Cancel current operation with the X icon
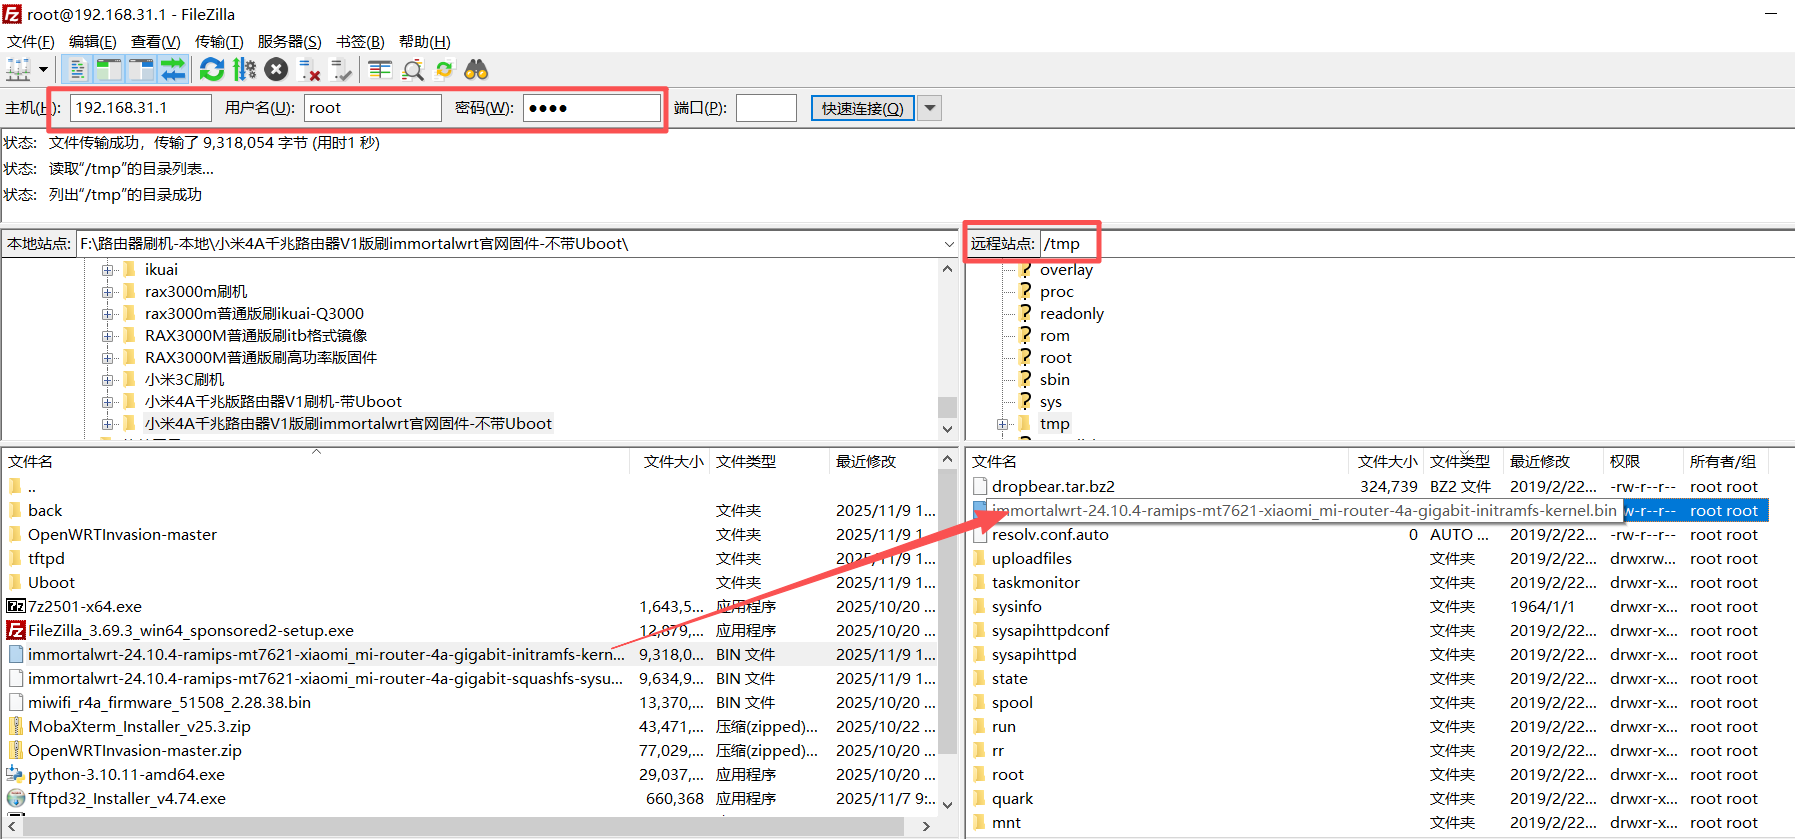 pyautogui.click(x=277, y=69)
